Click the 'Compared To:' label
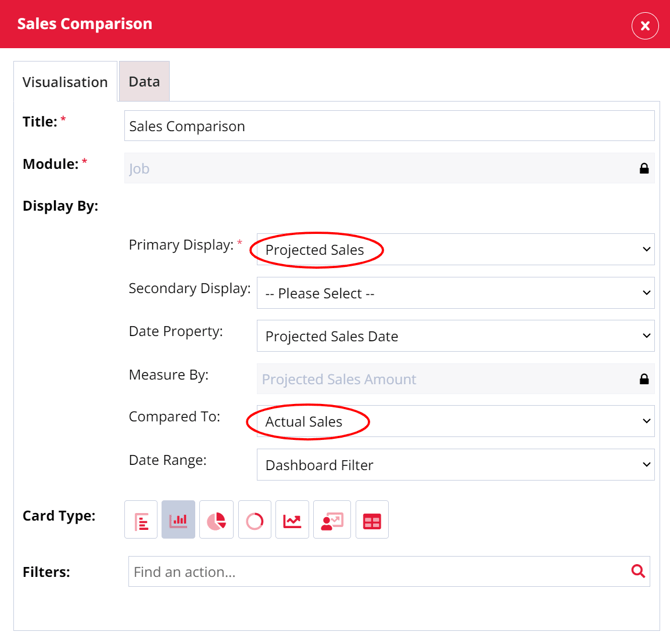The image size is (670, 639). pyautogui.click(x=174, y=416)
